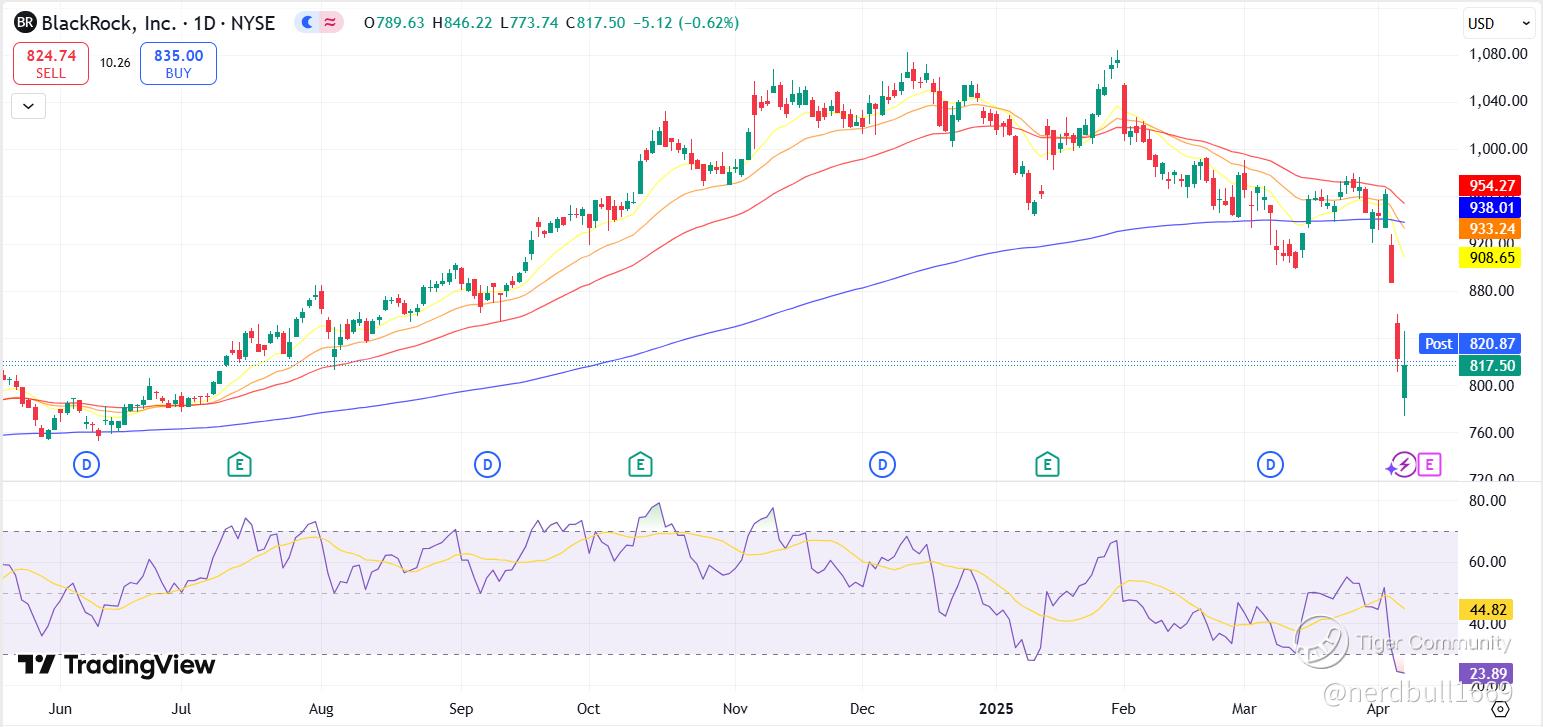The height and width of the screenshot is (727, 1543).
Task: Click the BUY 835.00 button
Action: tap(178, 63)
